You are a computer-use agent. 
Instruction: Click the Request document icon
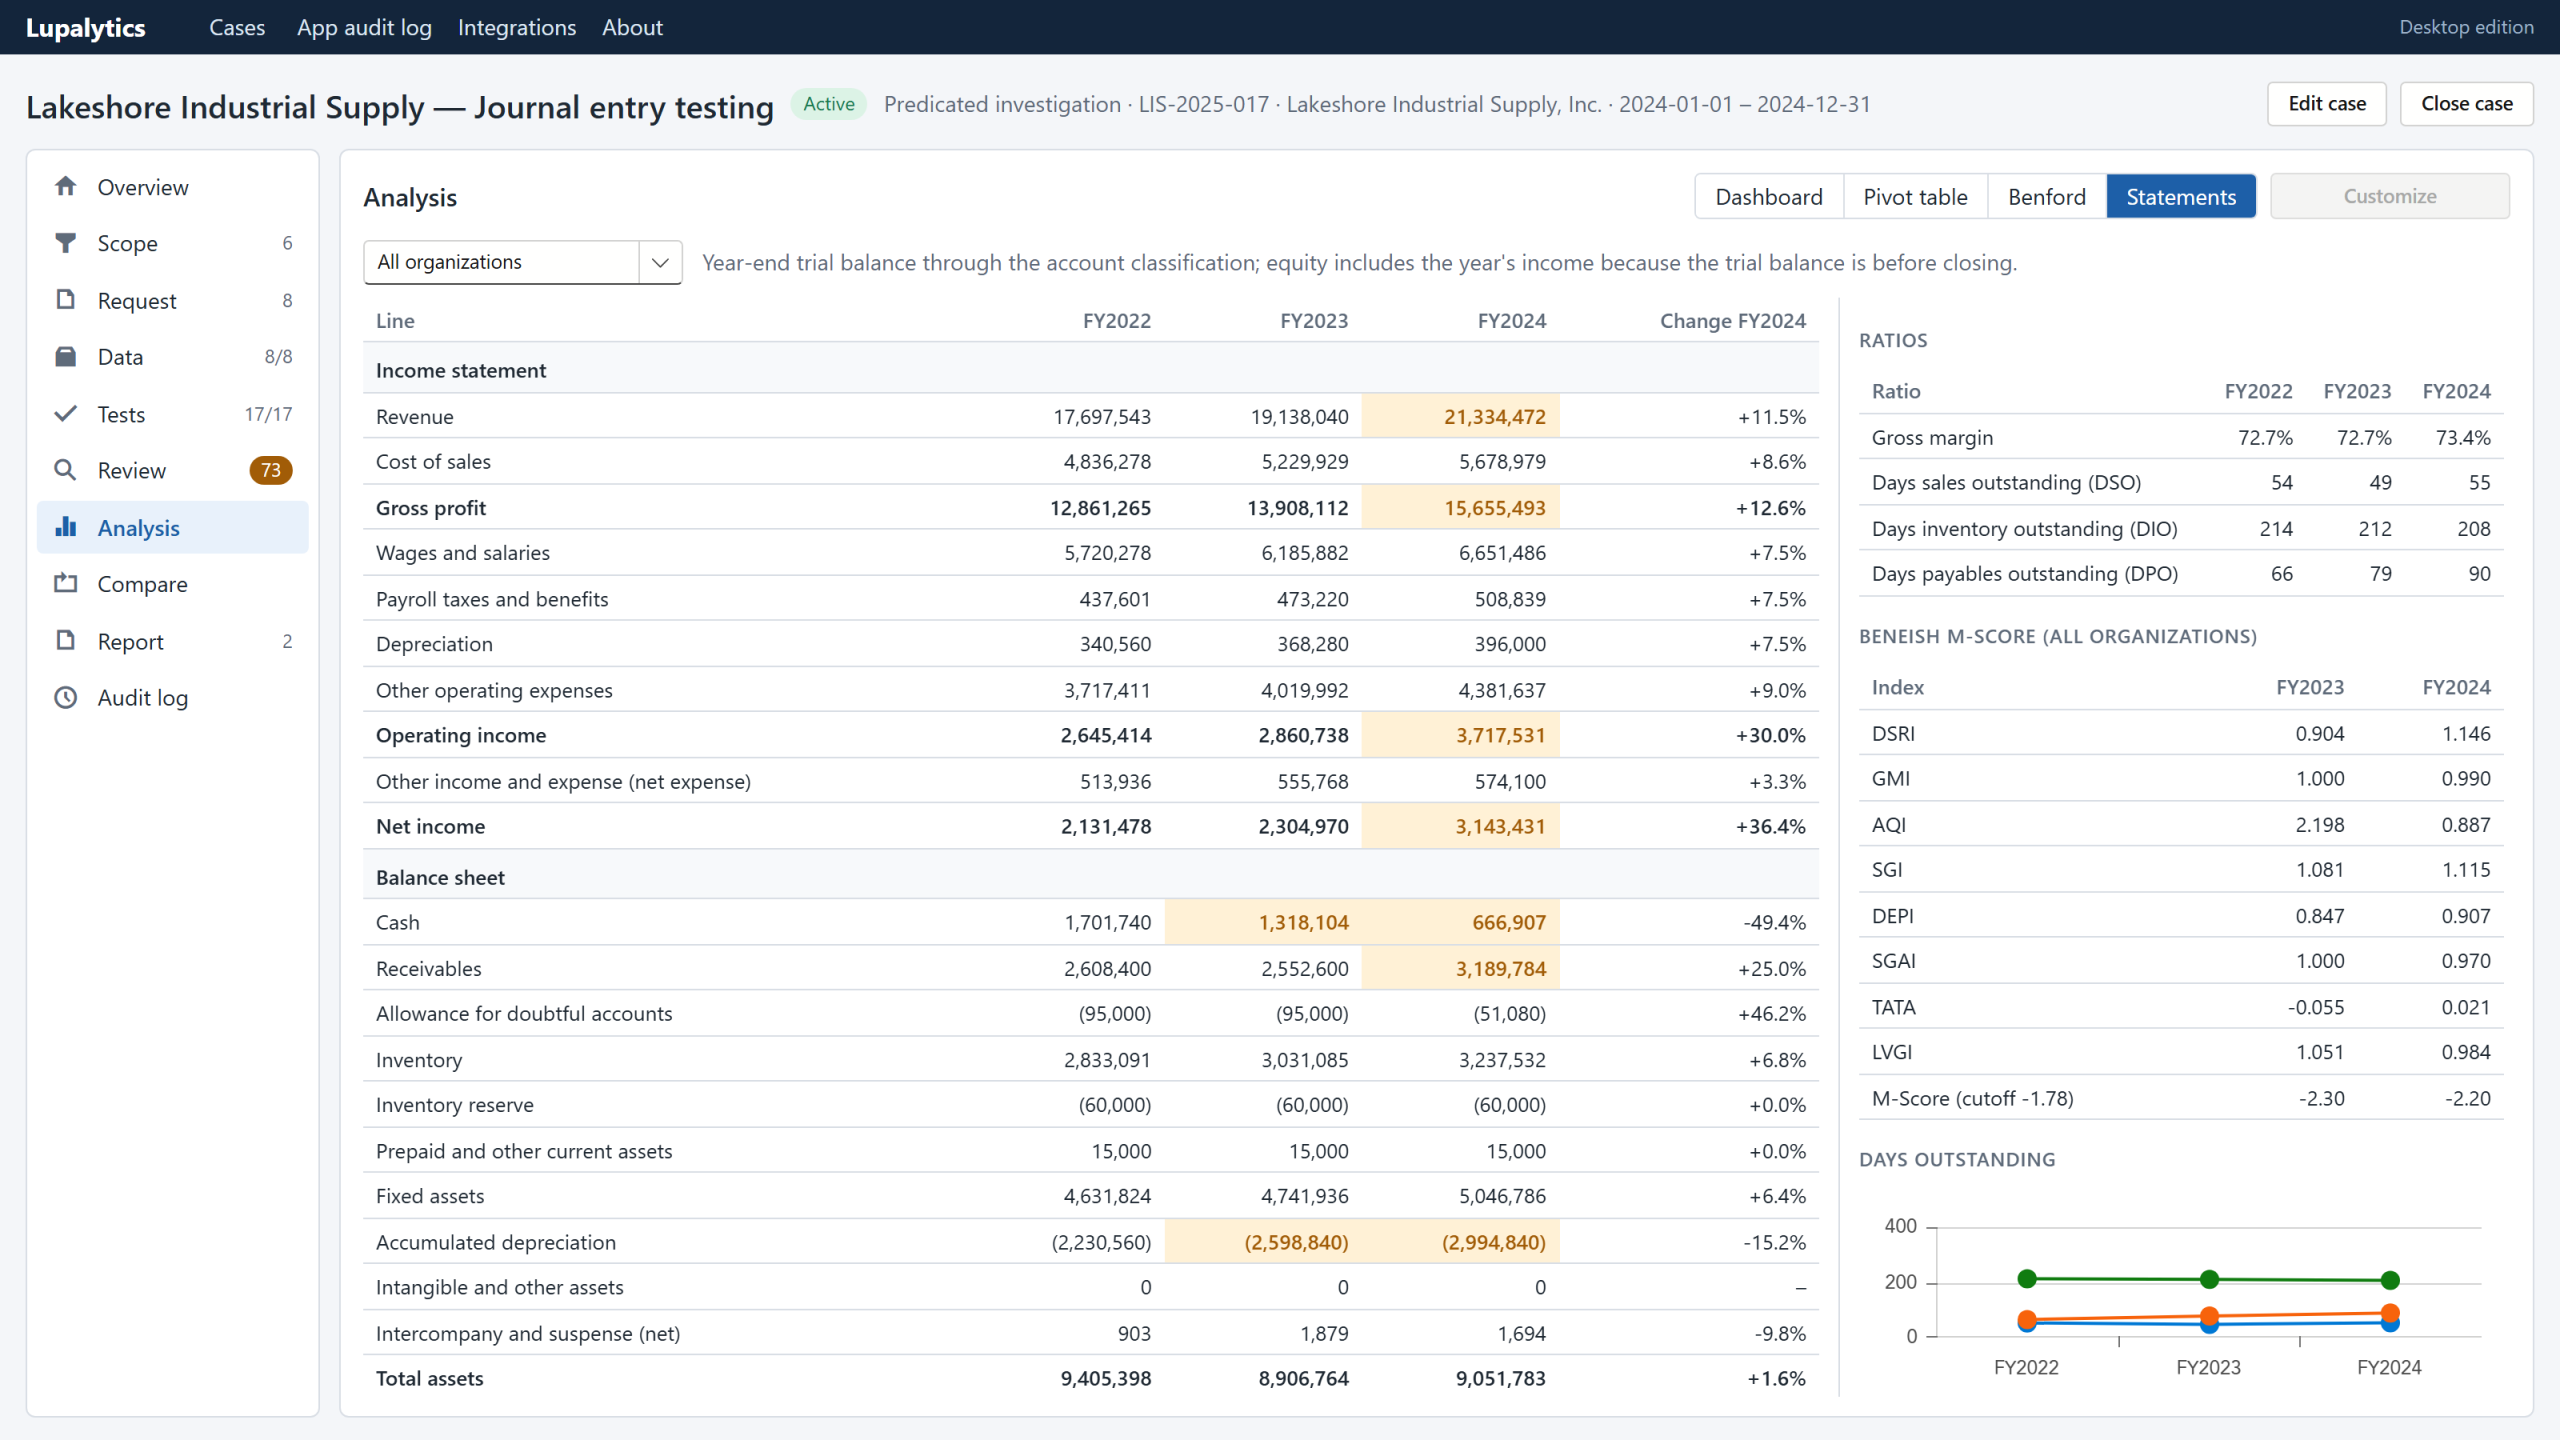pyautogui.click(x=66, y=300)
